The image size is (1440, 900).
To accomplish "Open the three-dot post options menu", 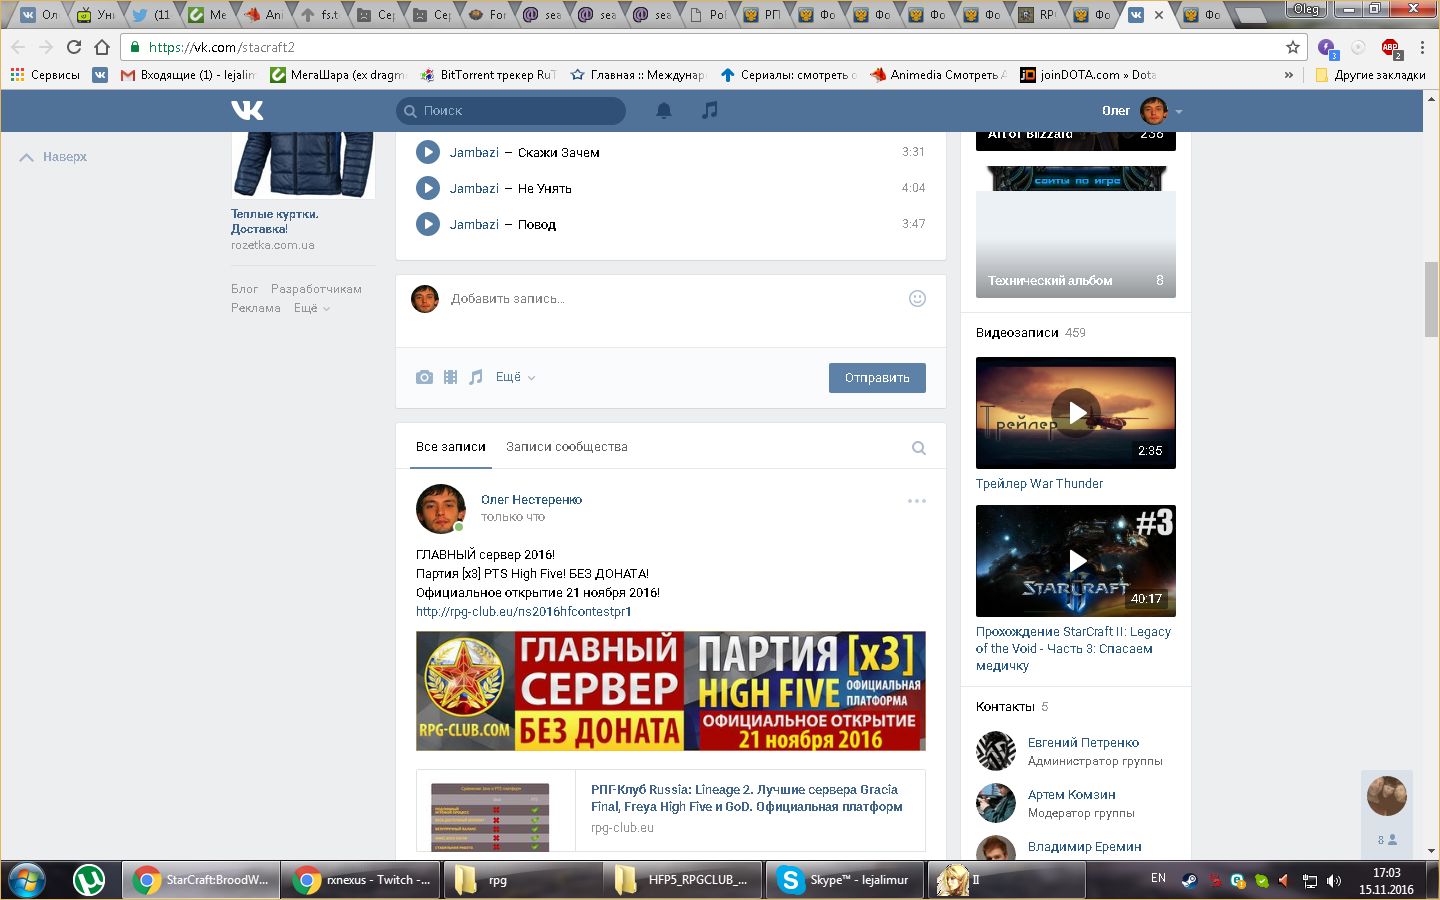I will pos(917,500).
